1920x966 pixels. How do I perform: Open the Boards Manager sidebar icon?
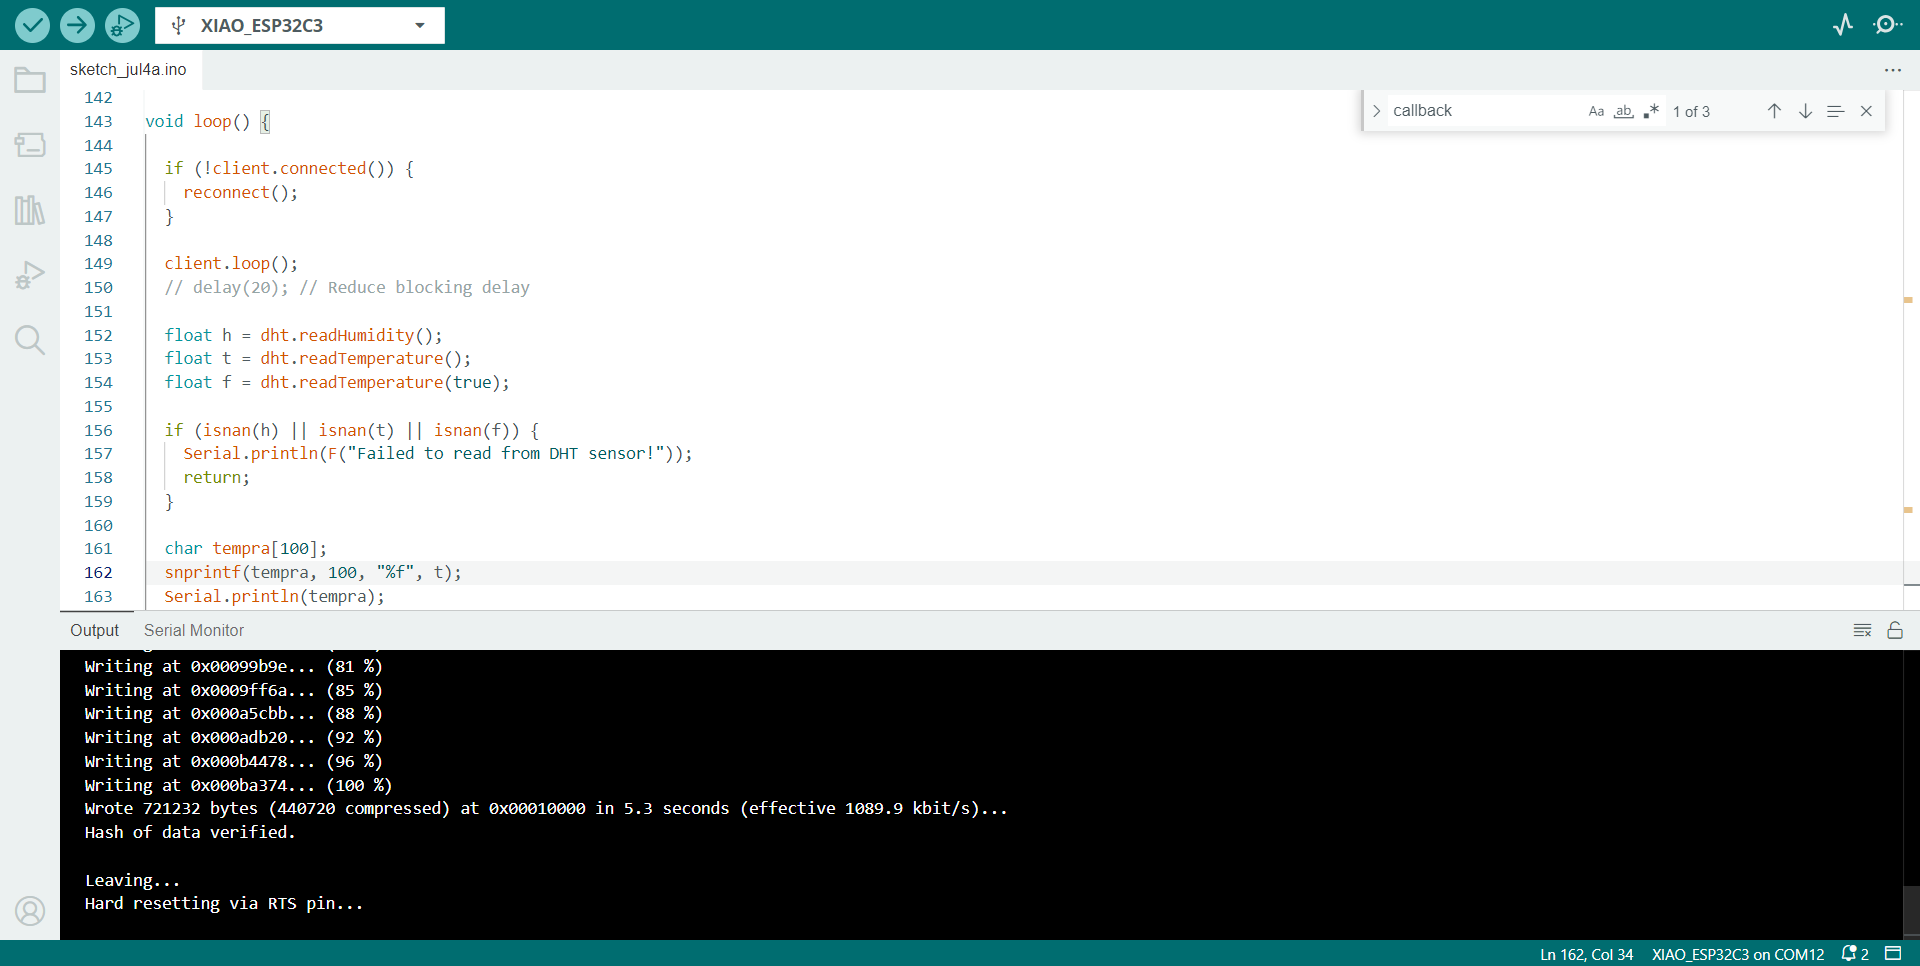(x=30, y=145)
